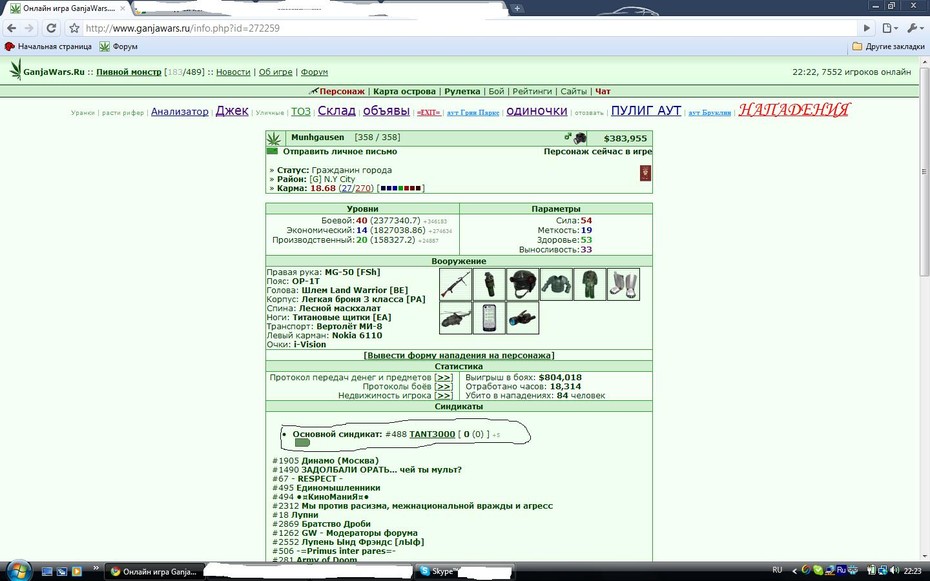This screenshot has height=581, width=930.
Task: Click the RU language indicator on the taskbar
Action: pos(777,570)
